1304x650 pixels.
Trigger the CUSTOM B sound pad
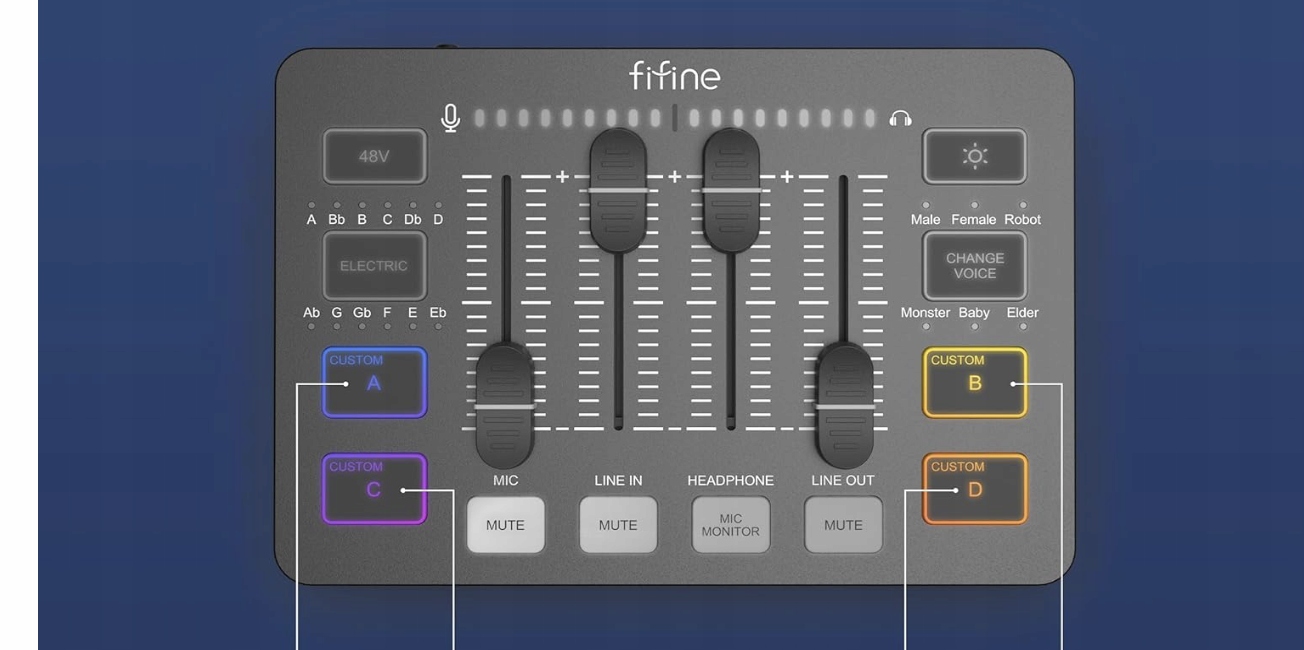[974, 382]
